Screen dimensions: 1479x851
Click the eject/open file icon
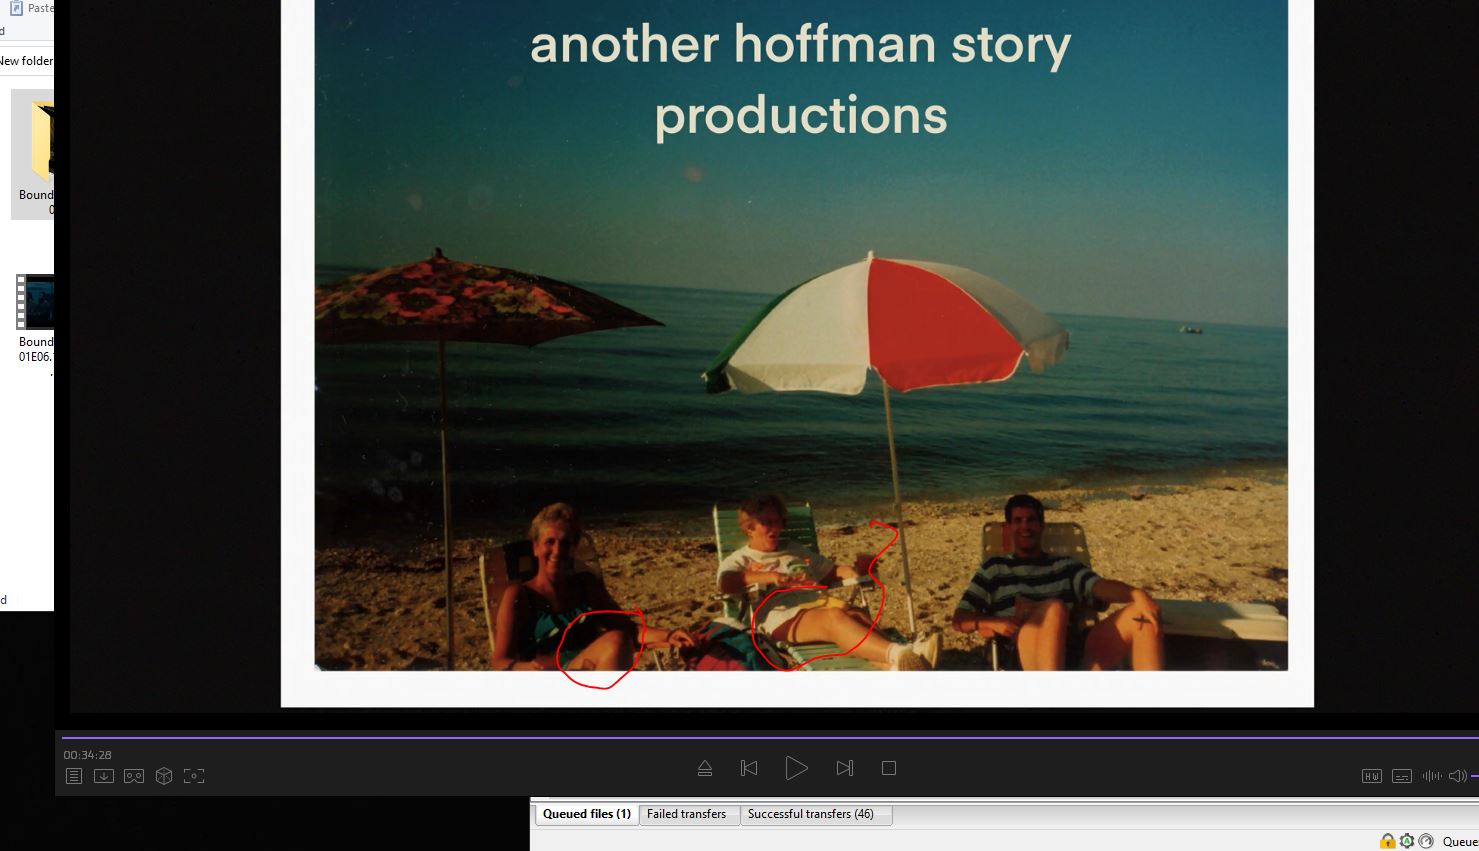coord(705,768)
